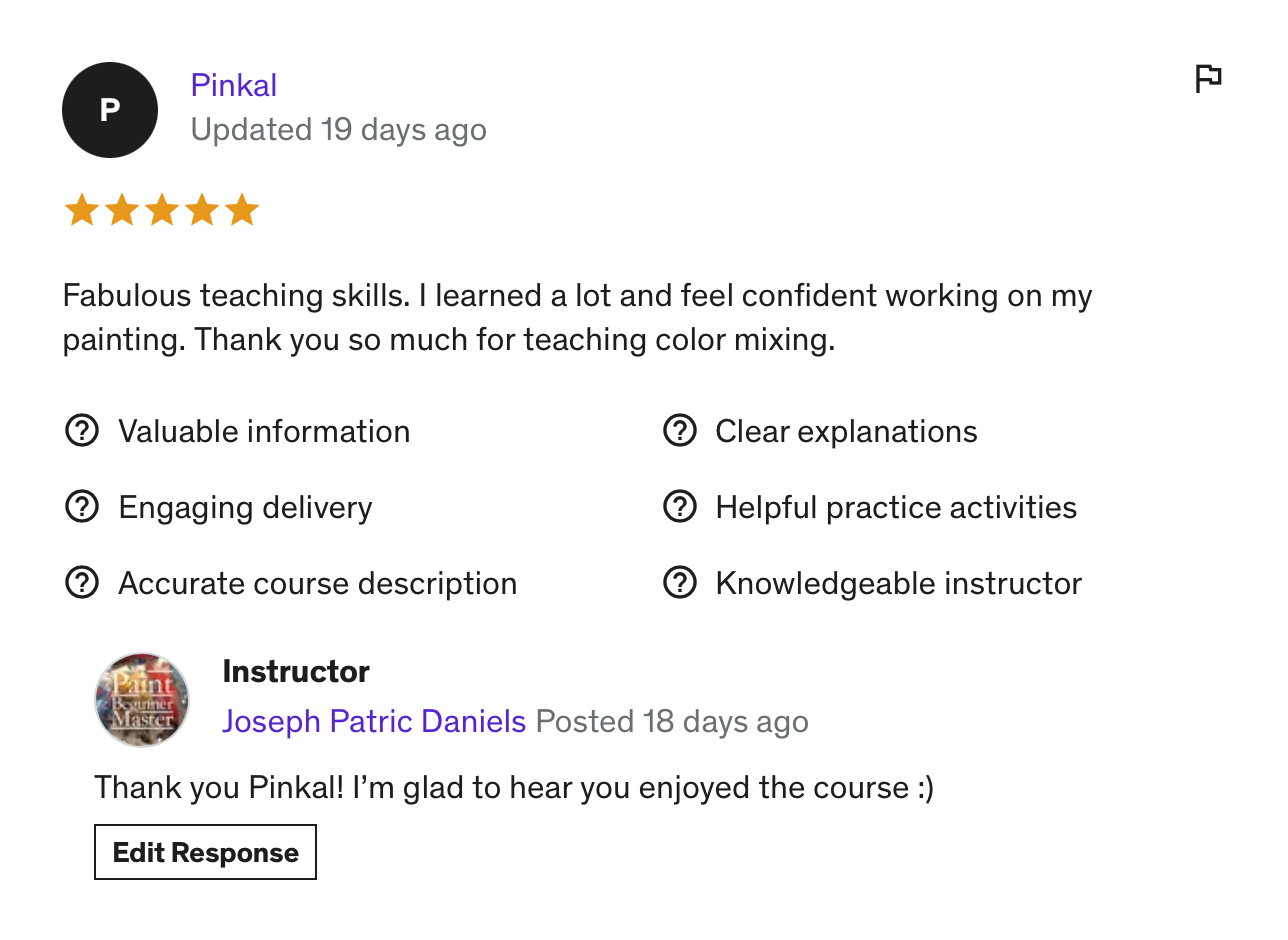Open Joseph Patric Daniels profile link
This screenshot has width=1288, height=940.
point(374,721)
